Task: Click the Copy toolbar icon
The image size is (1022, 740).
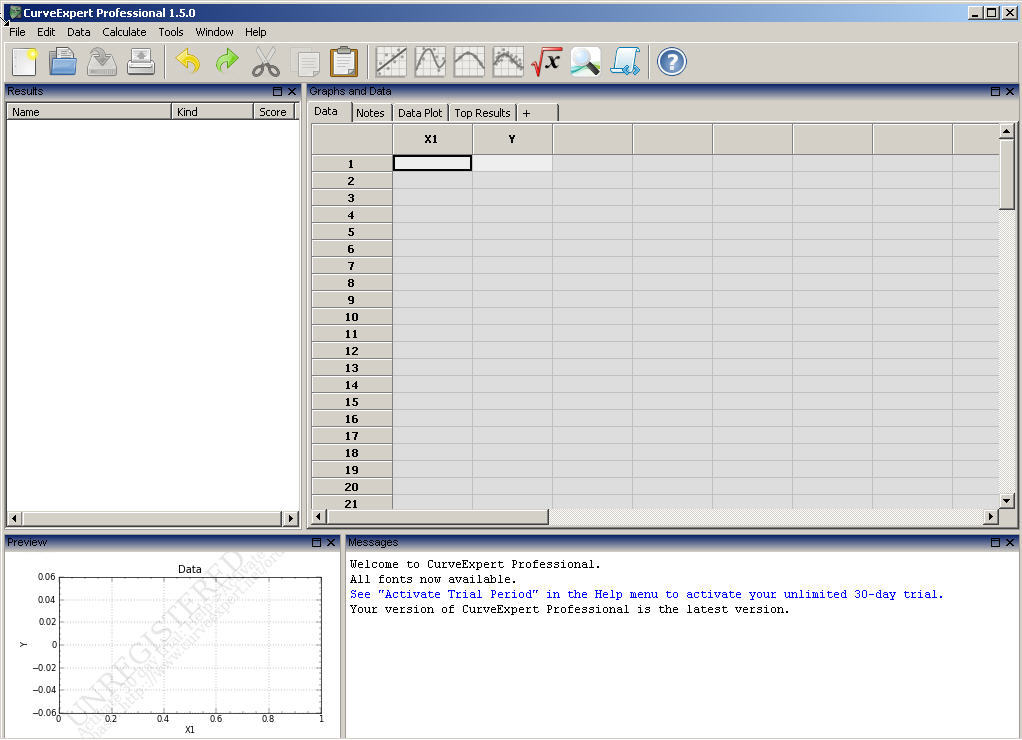Action: (305, 63)
